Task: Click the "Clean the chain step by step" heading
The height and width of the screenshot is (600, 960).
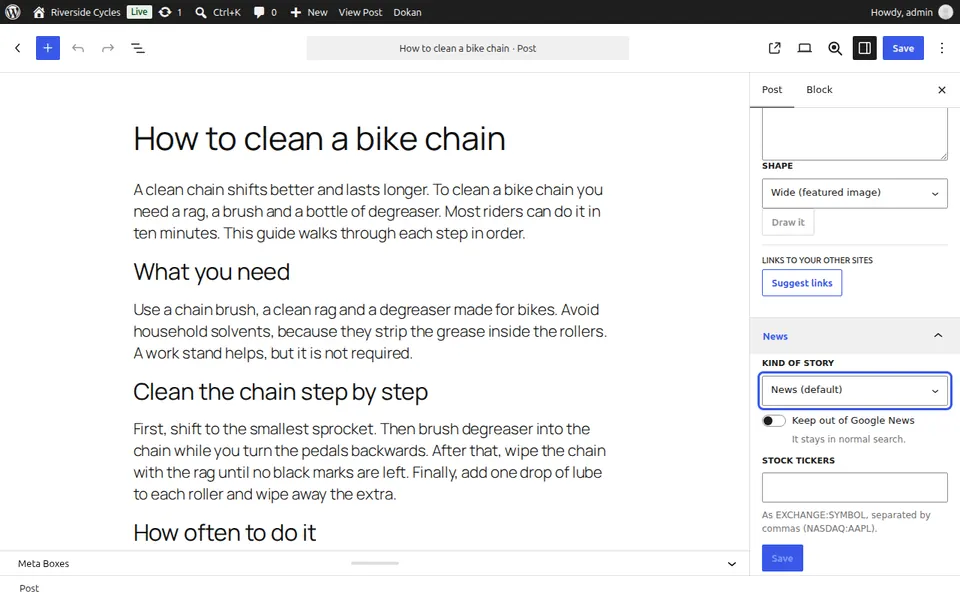Action: click(x=280, y=392)
